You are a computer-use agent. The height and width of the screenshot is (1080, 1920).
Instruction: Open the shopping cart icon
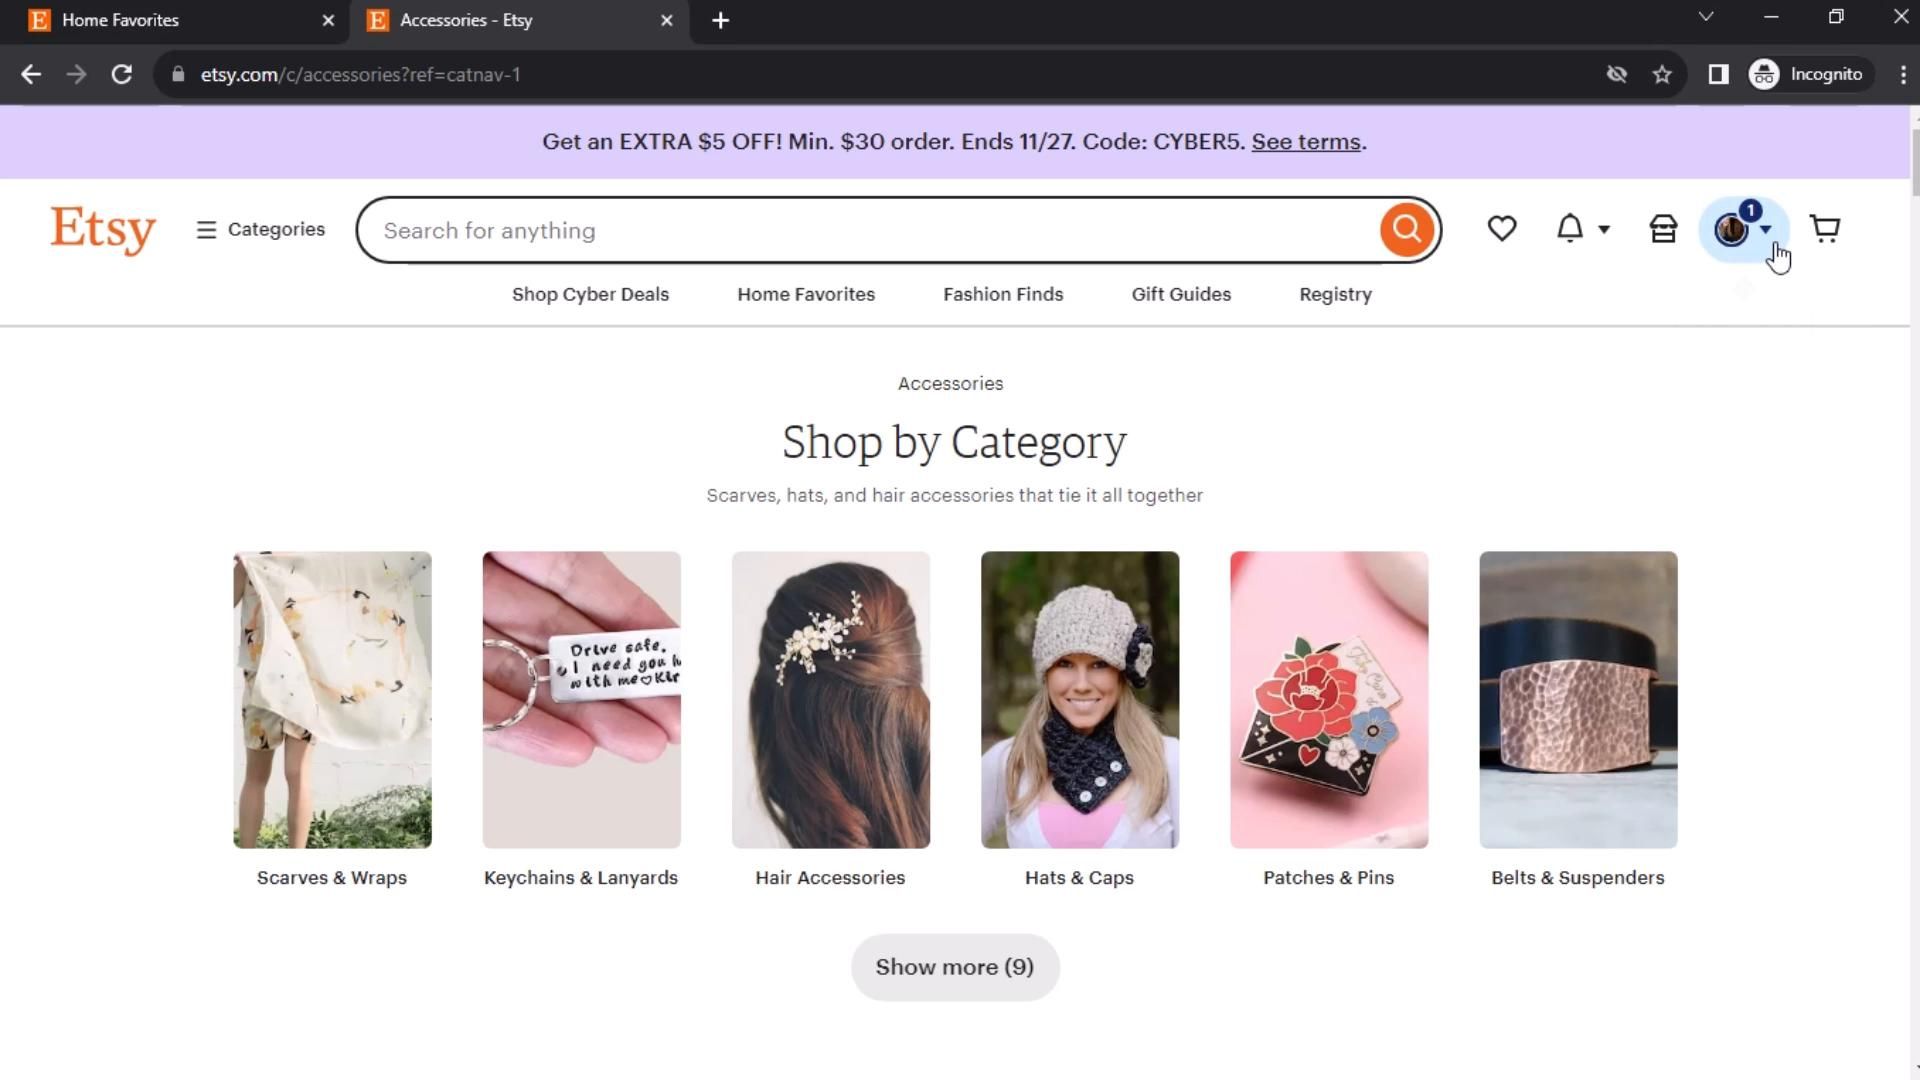(x=1825, y=229)
